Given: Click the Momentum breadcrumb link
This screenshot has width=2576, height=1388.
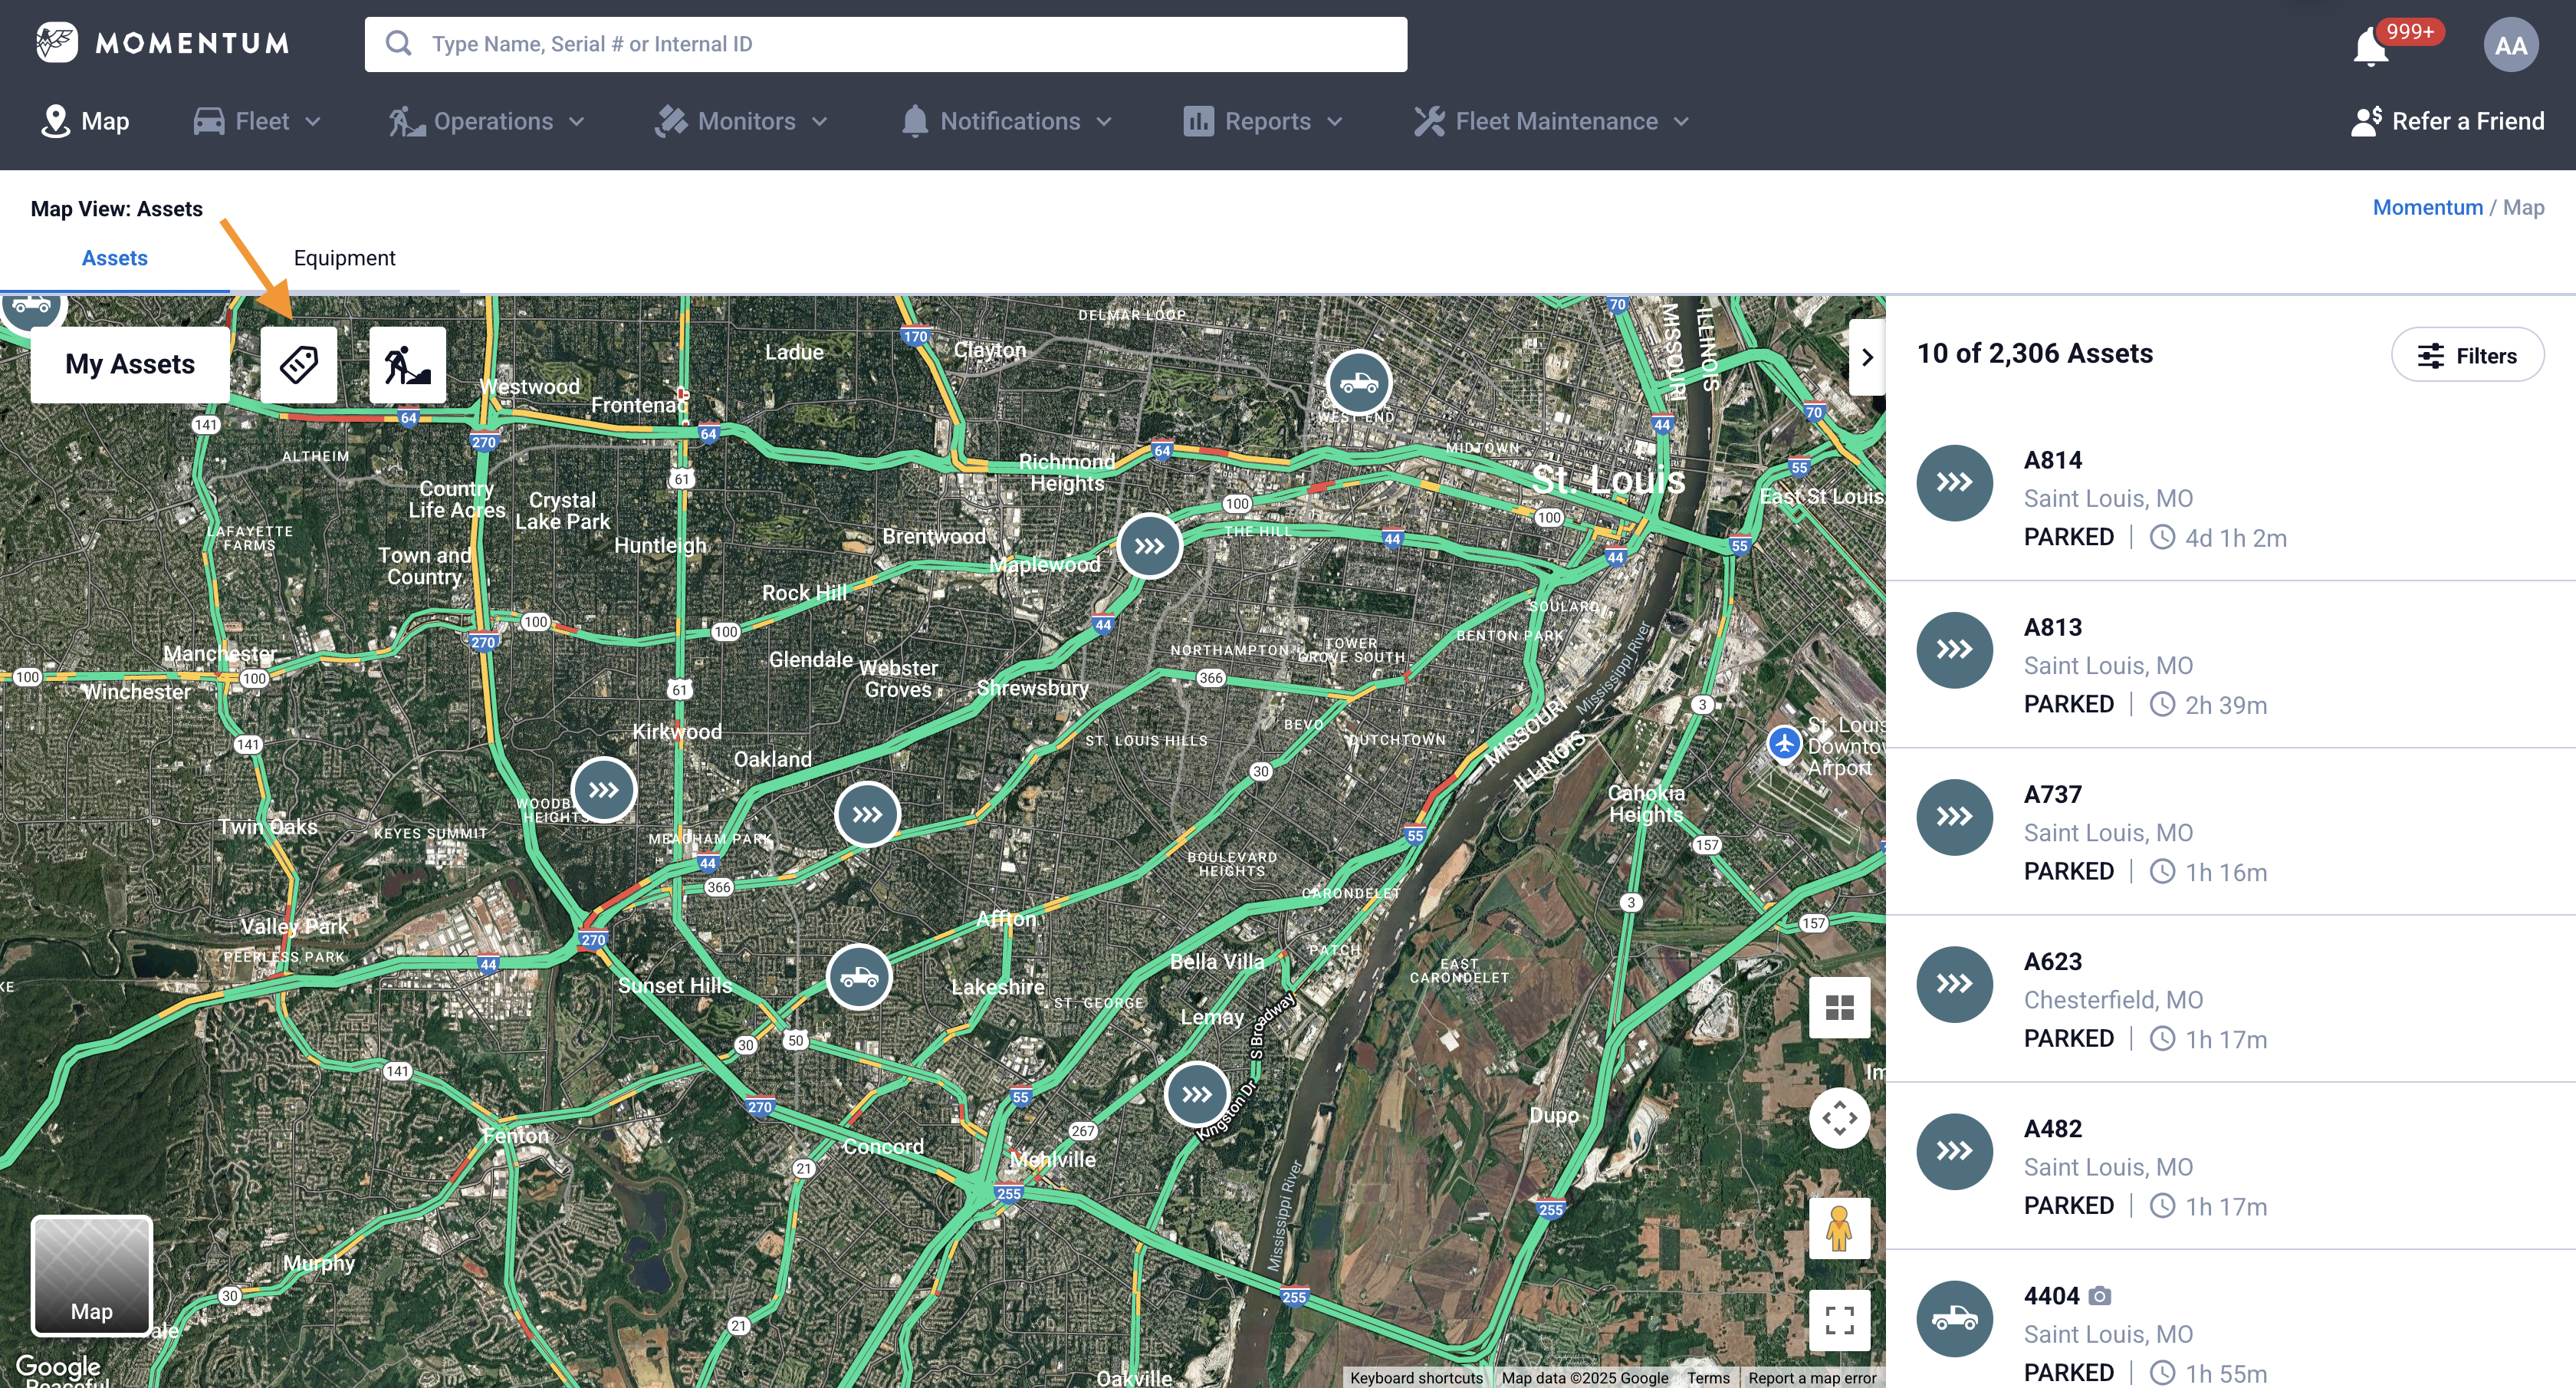Looking at the screenshot, I should 2427,207.
